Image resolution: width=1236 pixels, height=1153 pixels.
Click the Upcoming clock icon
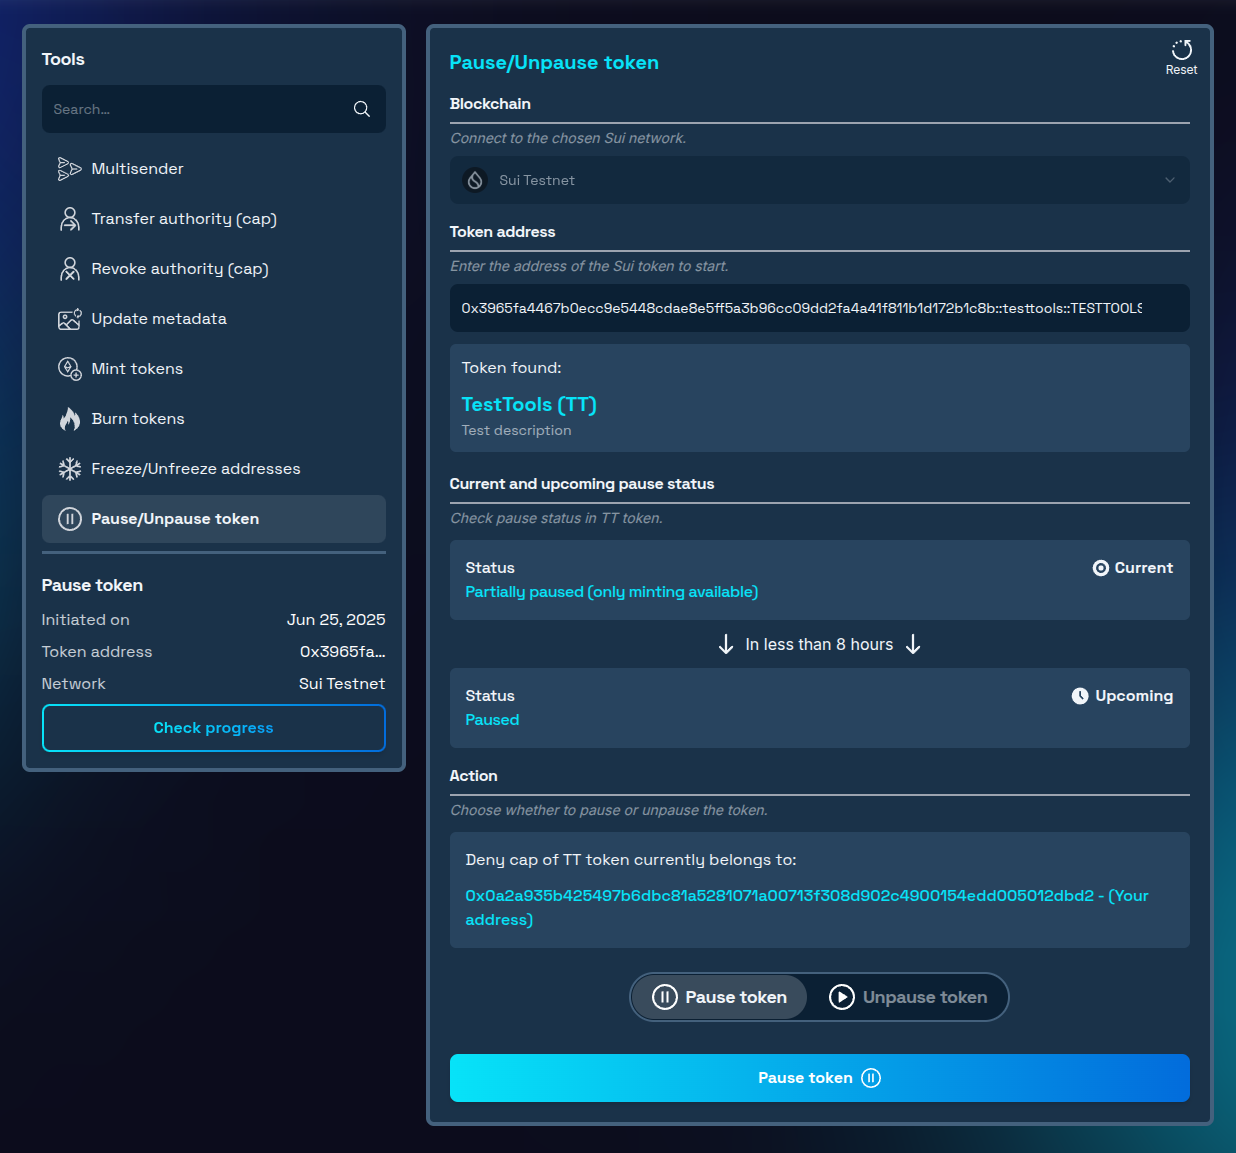pos(1080,696)
